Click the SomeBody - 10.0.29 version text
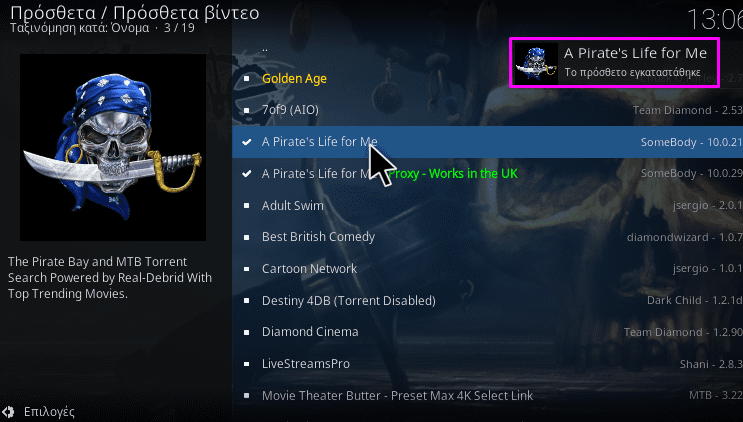 point(692,173)
